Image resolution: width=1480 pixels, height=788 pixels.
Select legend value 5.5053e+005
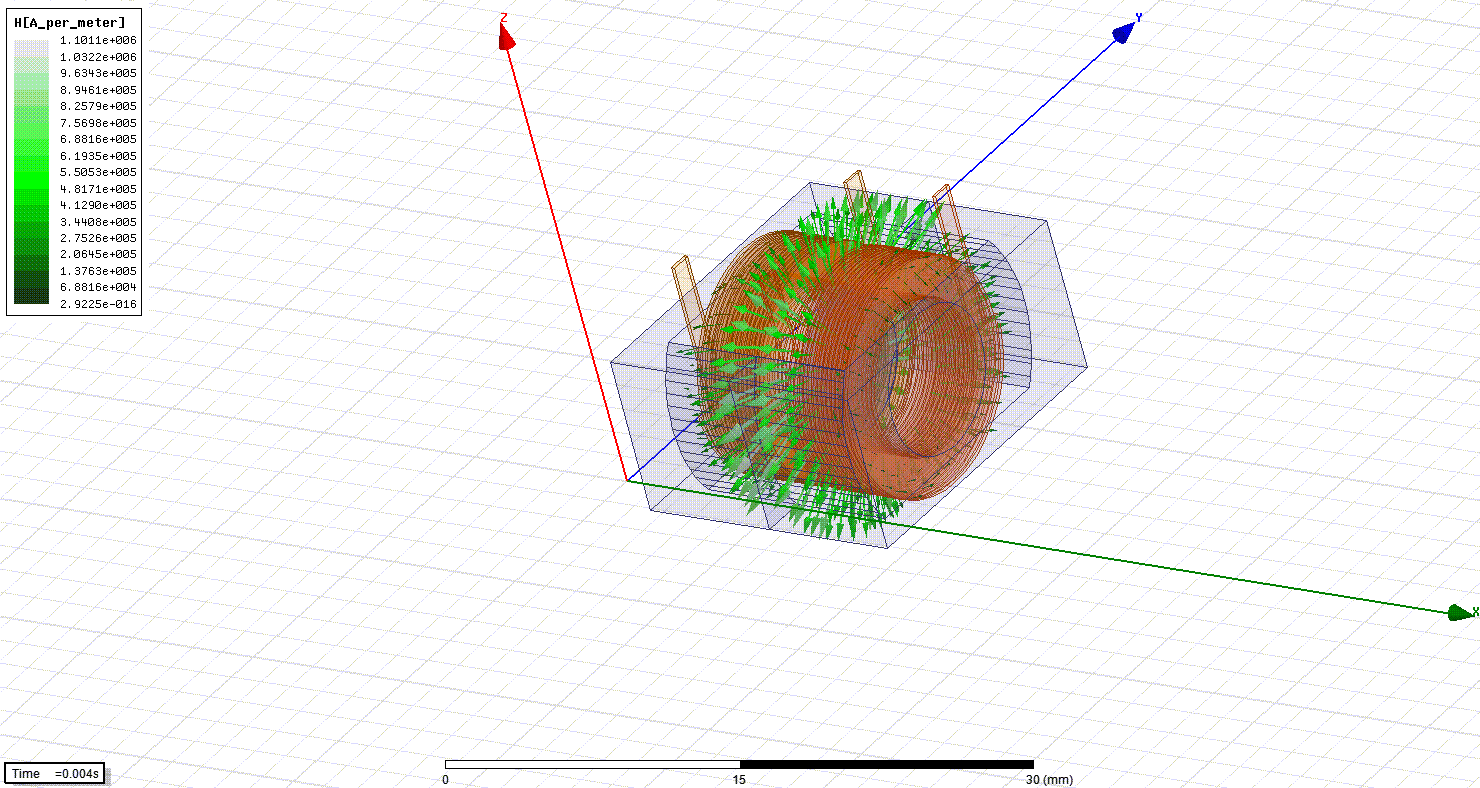pyautogui.click(x=98, y=172)
